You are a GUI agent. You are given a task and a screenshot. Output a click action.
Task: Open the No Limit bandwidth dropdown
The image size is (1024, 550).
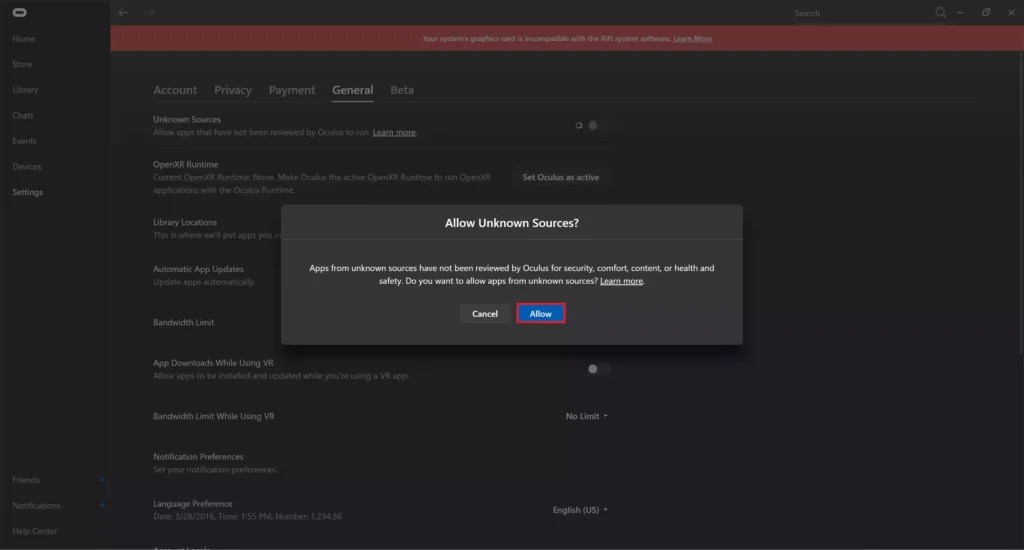tap(586, 416)
